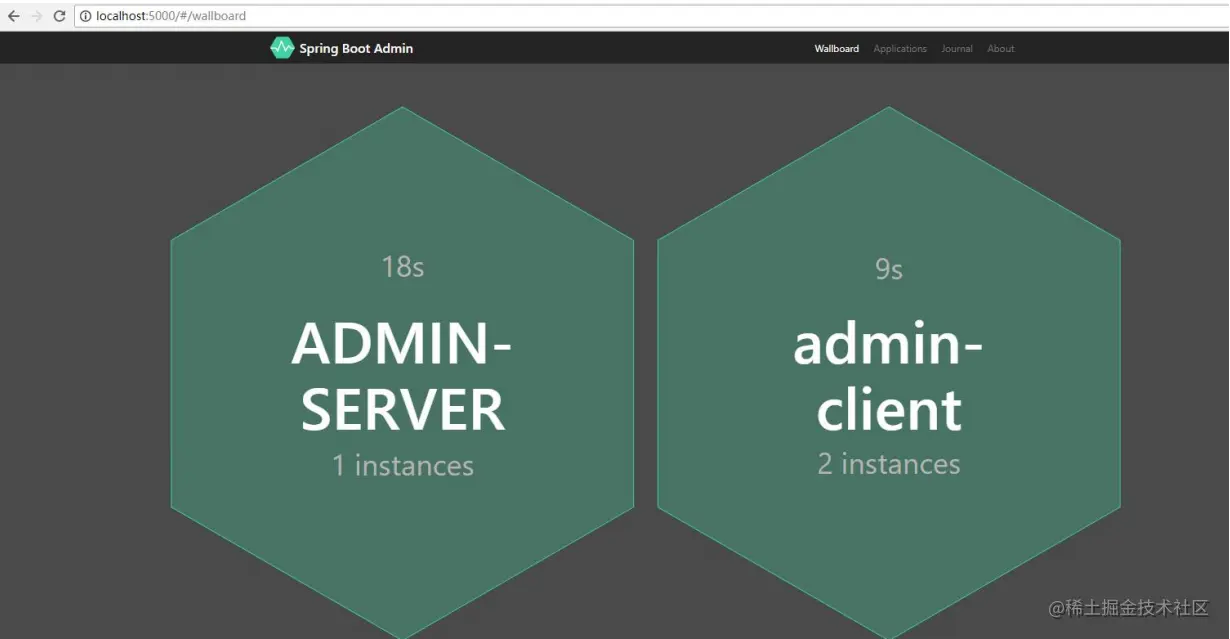The width and height of the screenshot is (1230, 639).
Task: Open the Spring Boot Admin brand link
Action: tap(342, 48)
